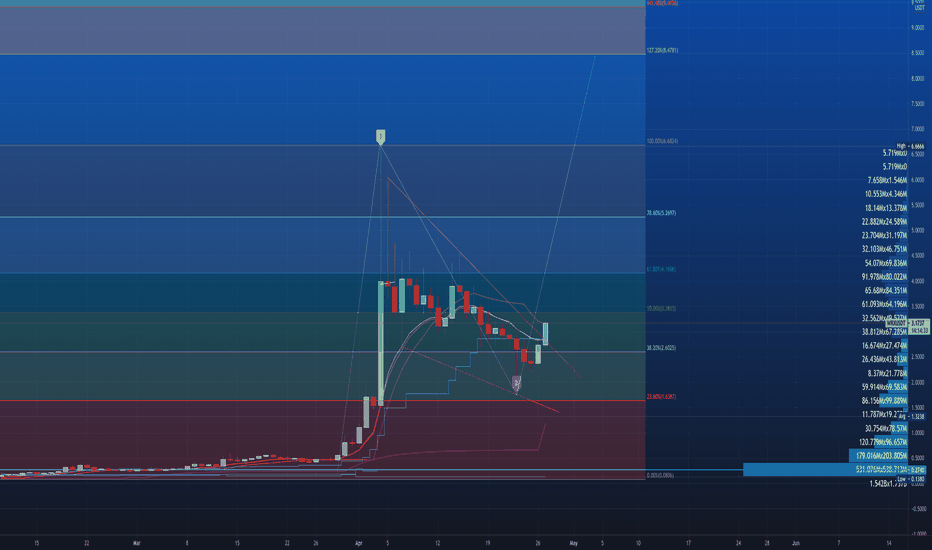
Task: Select volume profile row 30.754Mx78.57M
Action: [x=886, y=429]
